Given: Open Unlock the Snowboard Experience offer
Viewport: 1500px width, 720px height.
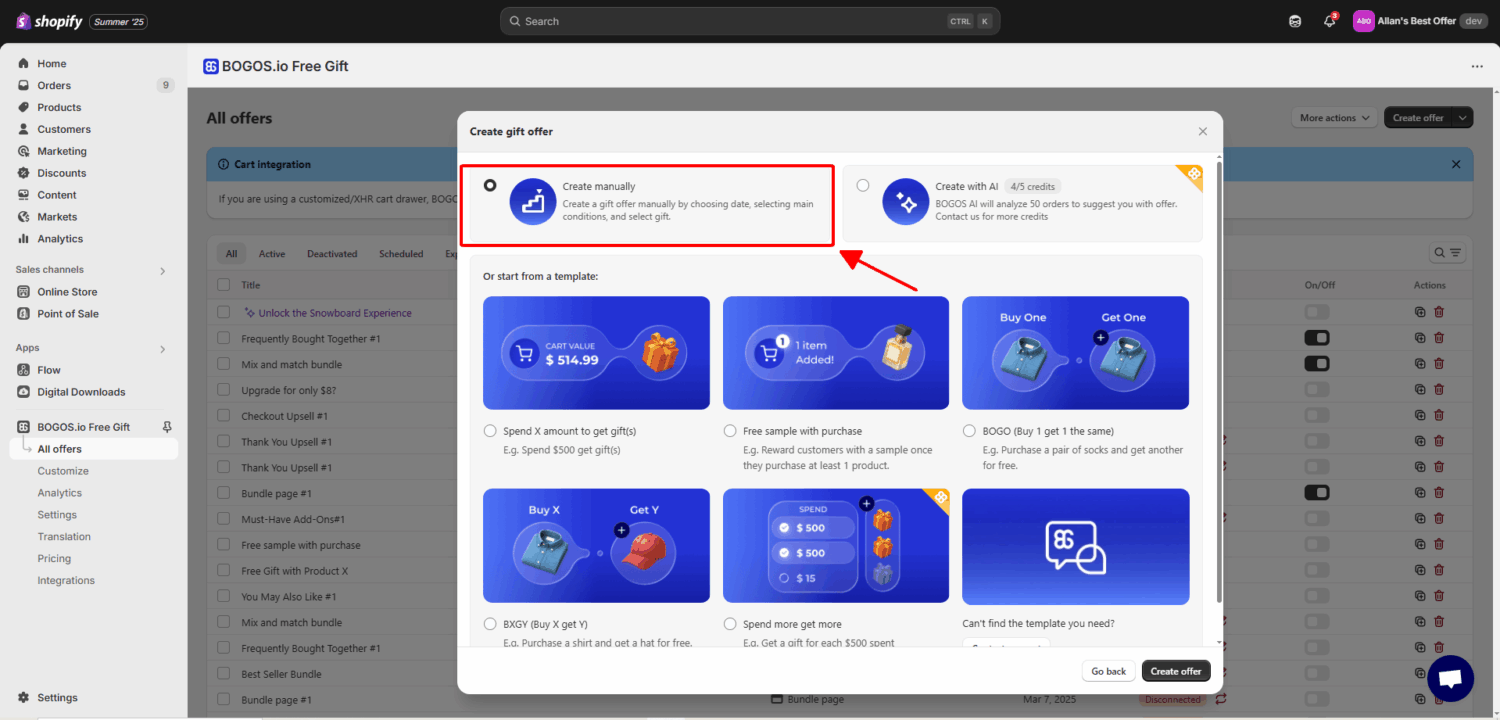Looking at the screenshot, I should point(335,313).
